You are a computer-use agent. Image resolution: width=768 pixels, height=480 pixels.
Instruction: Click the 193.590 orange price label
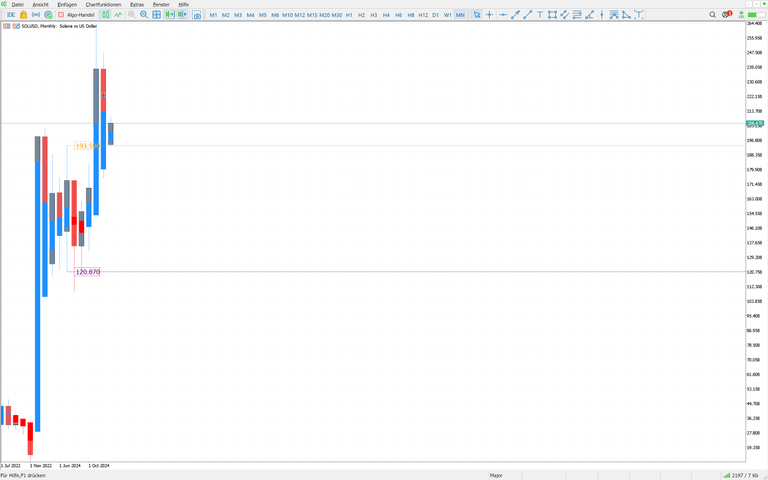tap(87, 146)
